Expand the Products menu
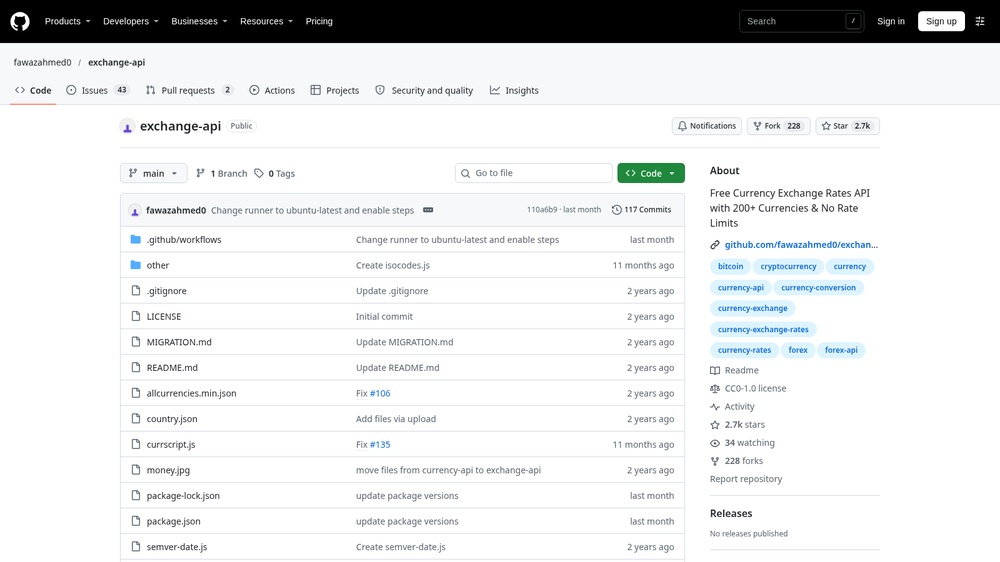The image size is (1000, 562). click(x=68, y=21)
